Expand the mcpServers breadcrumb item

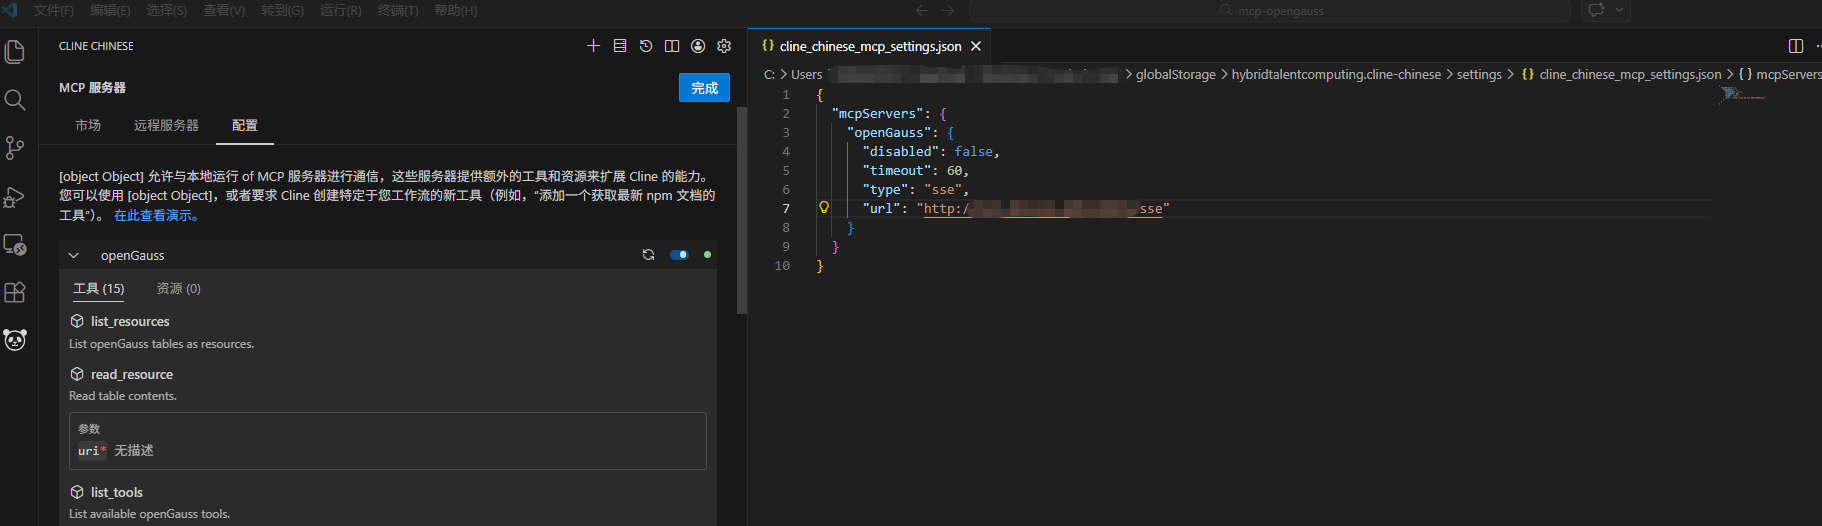point(1787,75)
